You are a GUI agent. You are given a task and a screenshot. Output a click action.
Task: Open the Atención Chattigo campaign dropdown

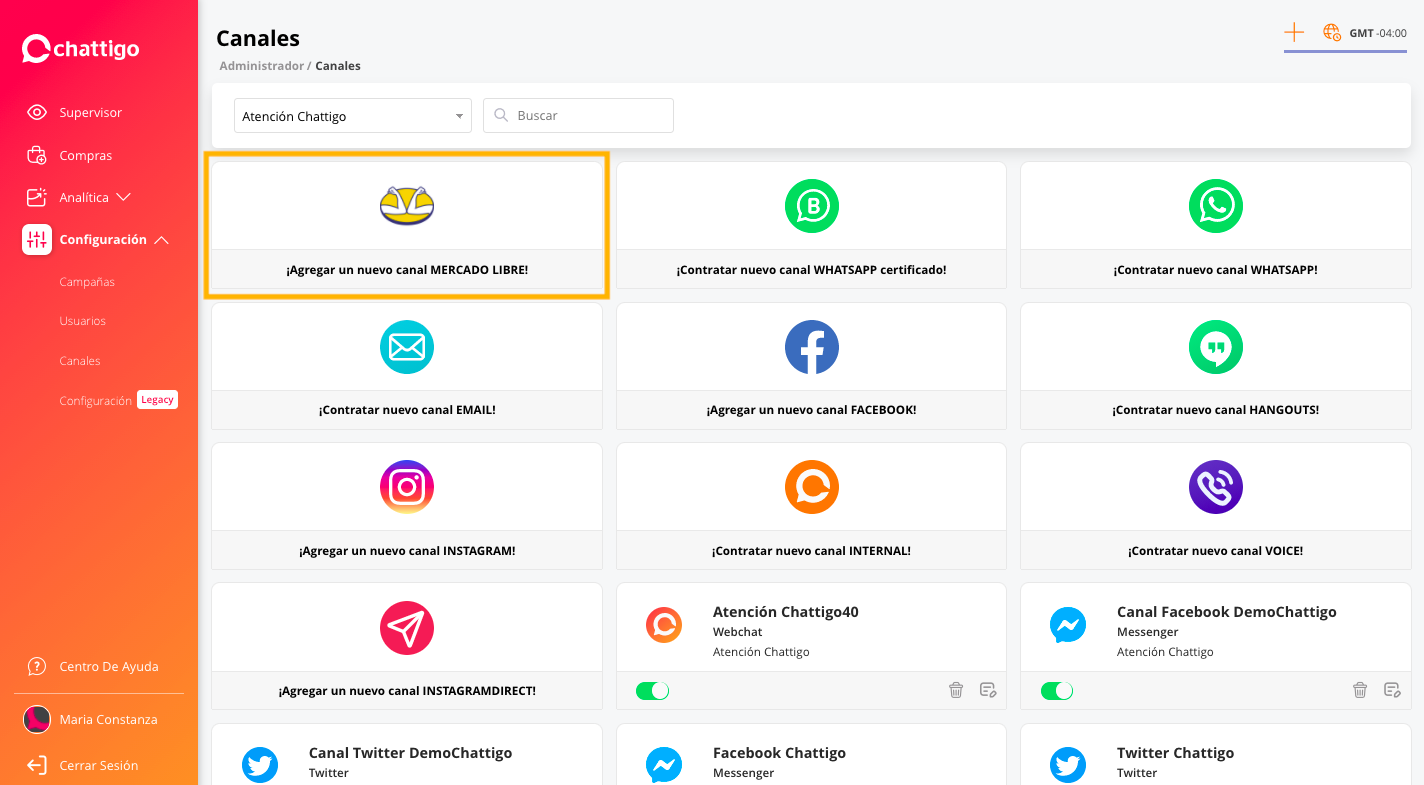352,116
